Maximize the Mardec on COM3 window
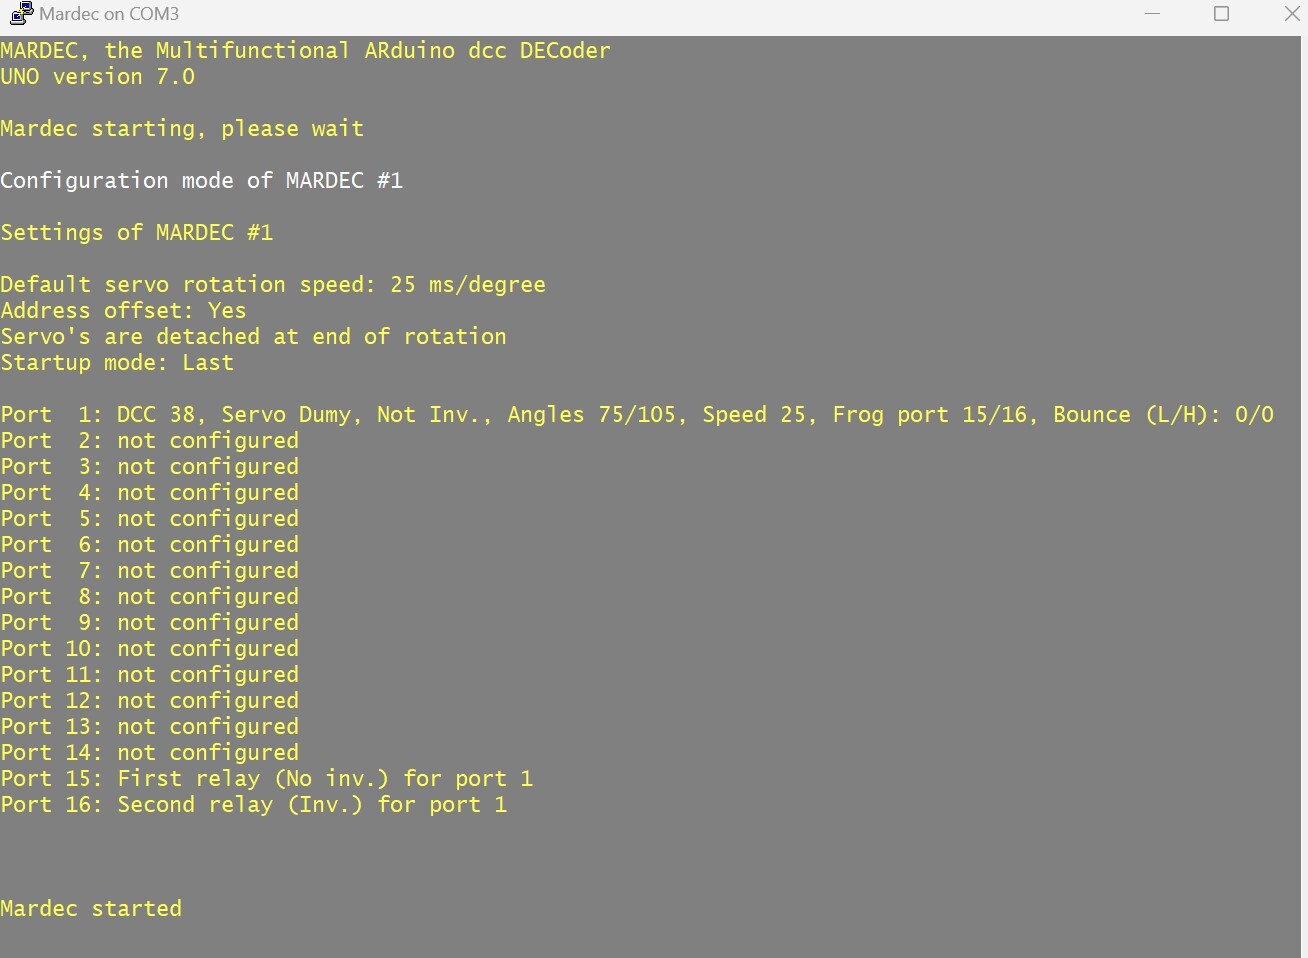Viewport: 1308px width, 958px height. 1221,14
